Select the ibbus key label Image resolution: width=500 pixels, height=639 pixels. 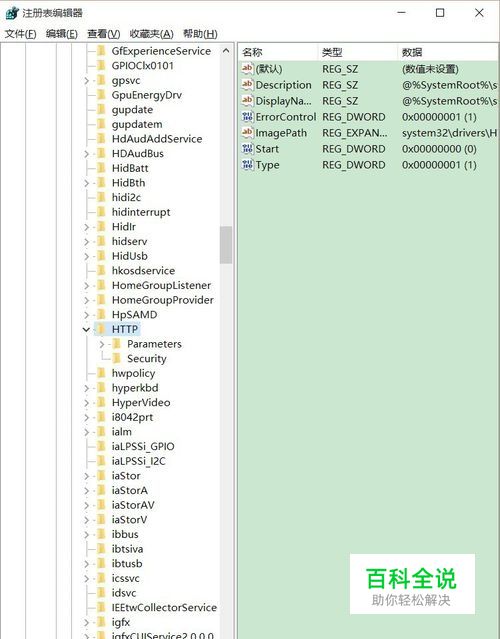[x=125, y=534]
